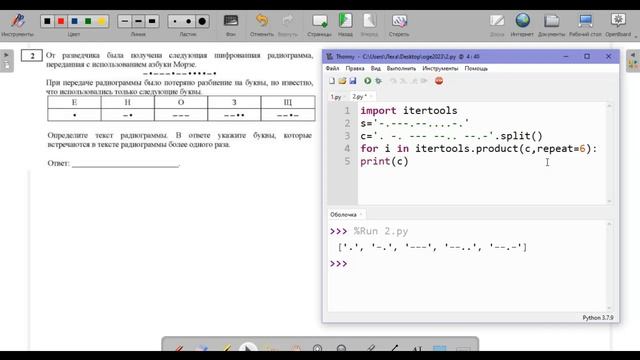Choose the thick line width
The image size is (640, 360).
click(152, 21)
